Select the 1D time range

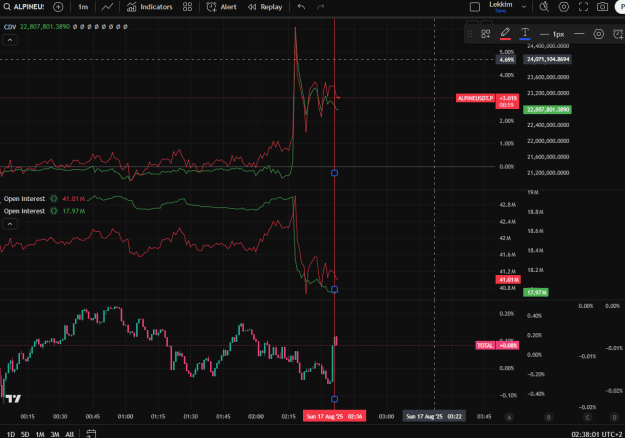click(11, 434)
